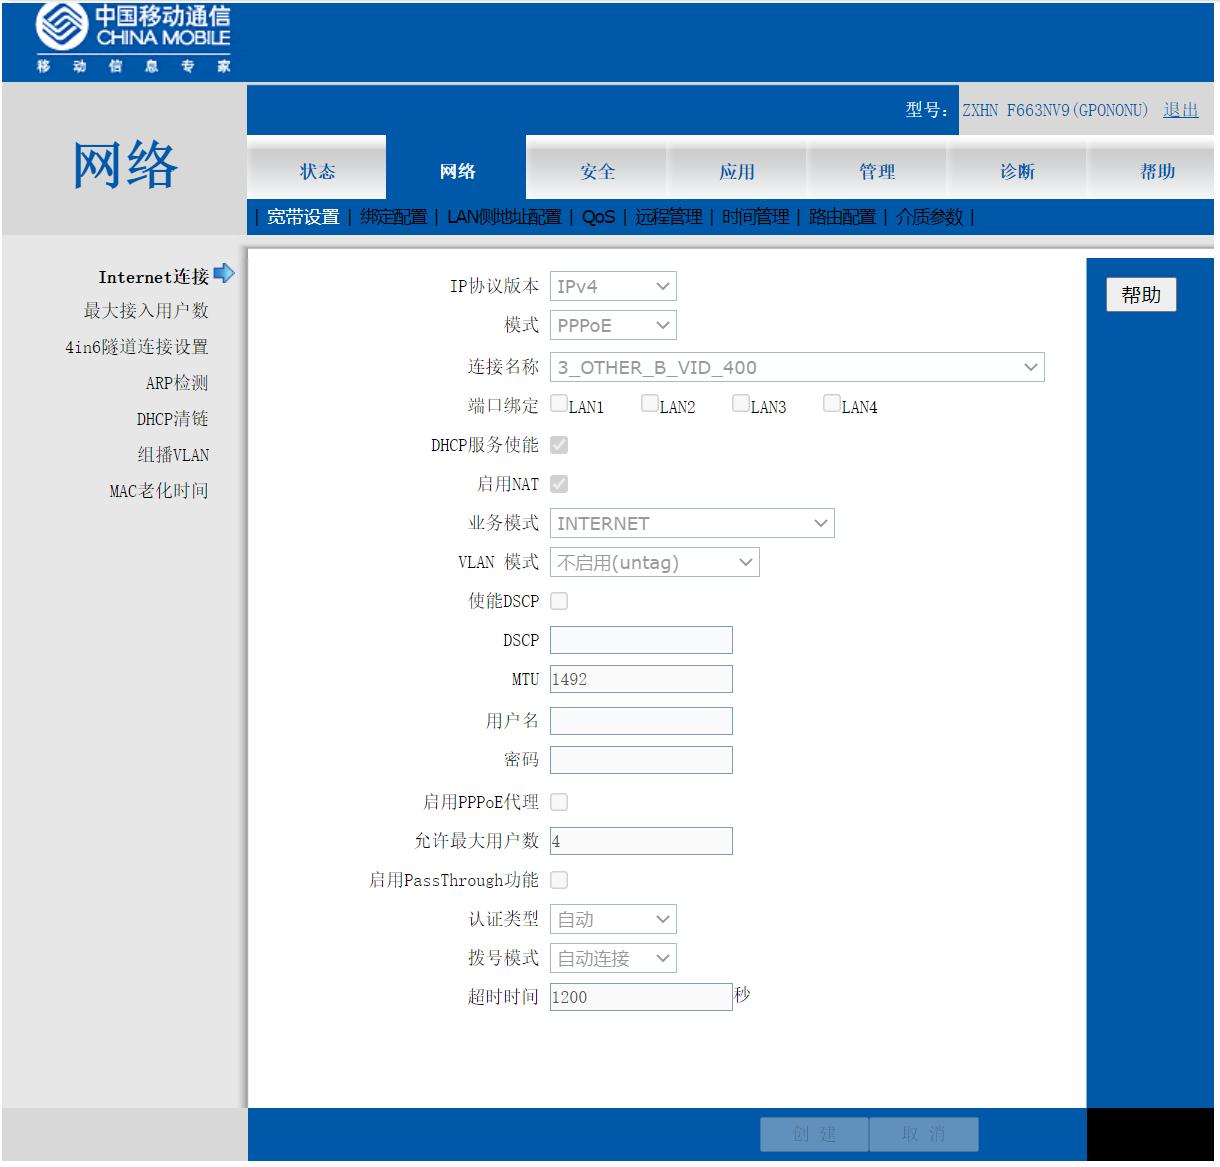The image size is (1220, 1167).
Task: Switch to the 管理 tab
Action: 877,170
